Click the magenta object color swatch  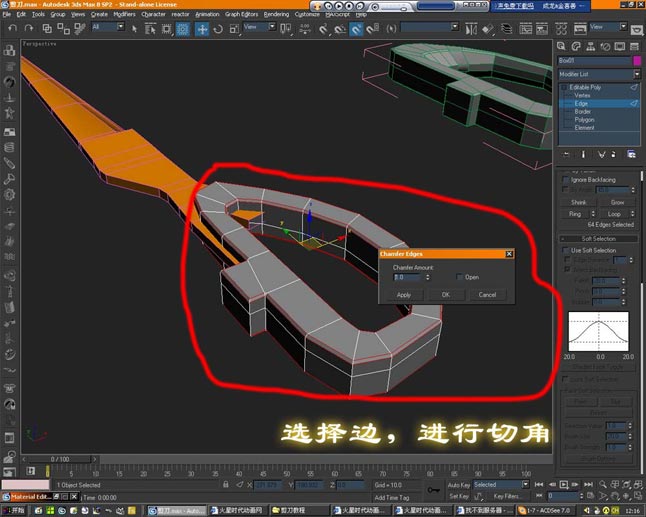(637, 61)
